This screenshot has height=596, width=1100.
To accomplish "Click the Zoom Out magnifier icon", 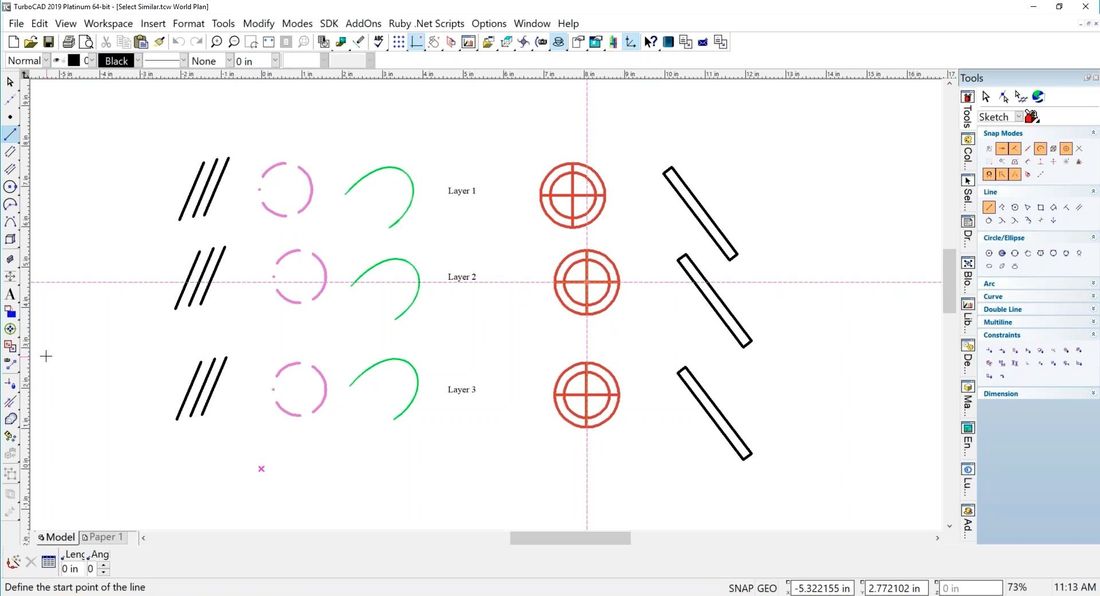I will [234, 42].
